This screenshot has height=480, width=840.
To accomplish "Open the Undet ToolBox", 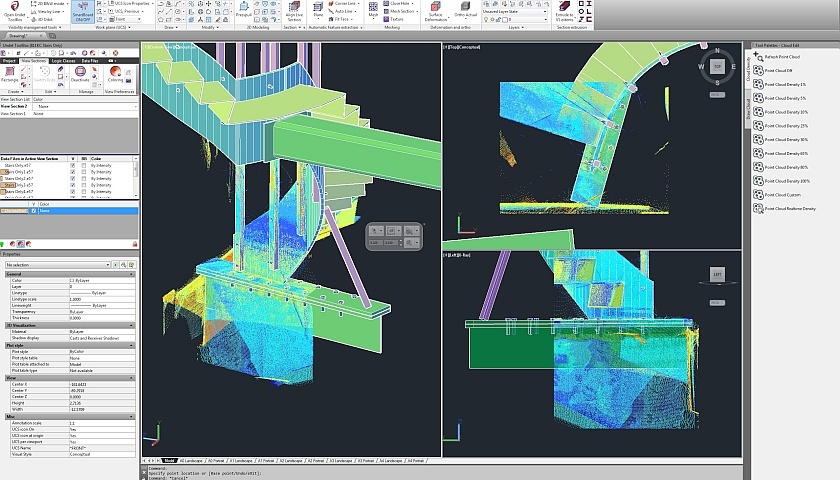I will [x=14, y=11].
